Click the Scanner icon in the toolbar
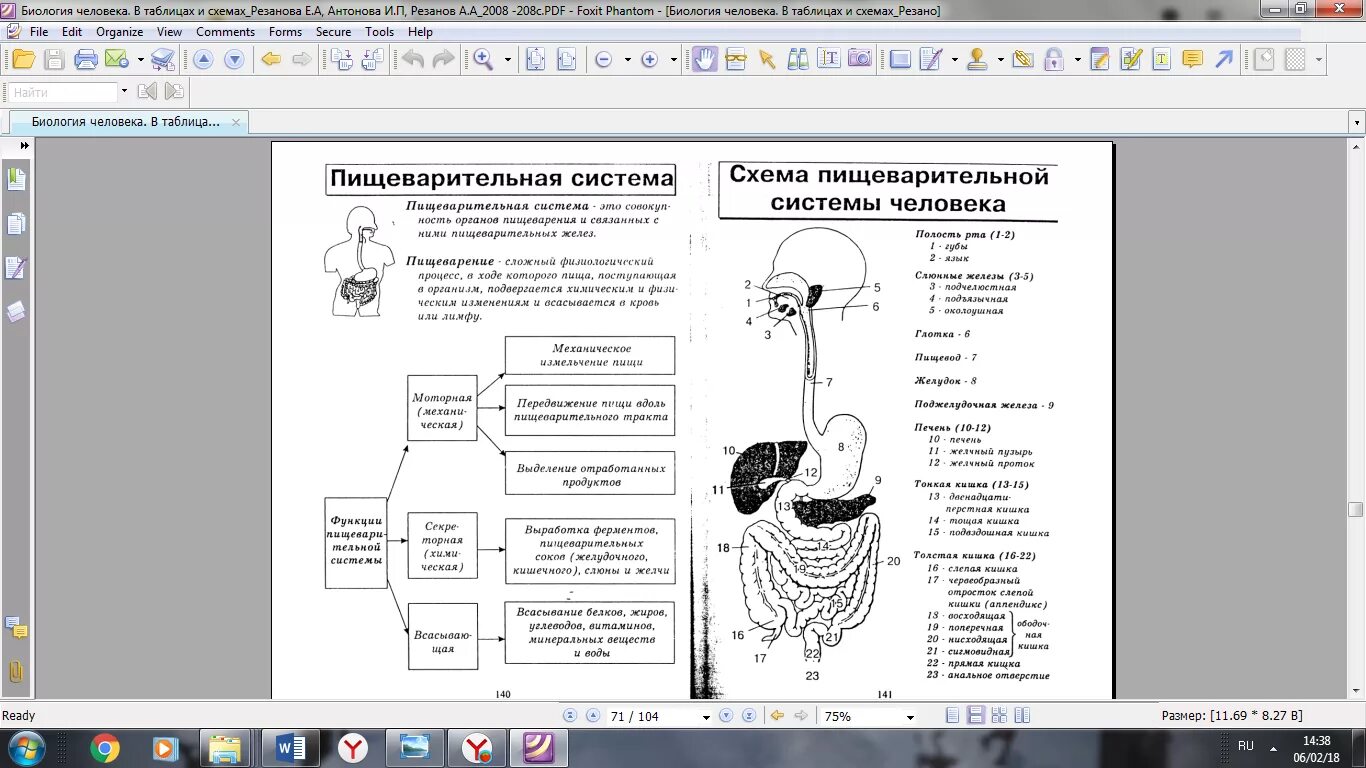The width and height of the screenshot is (1366, 768). pyautogui.click(x=163, y=59)
